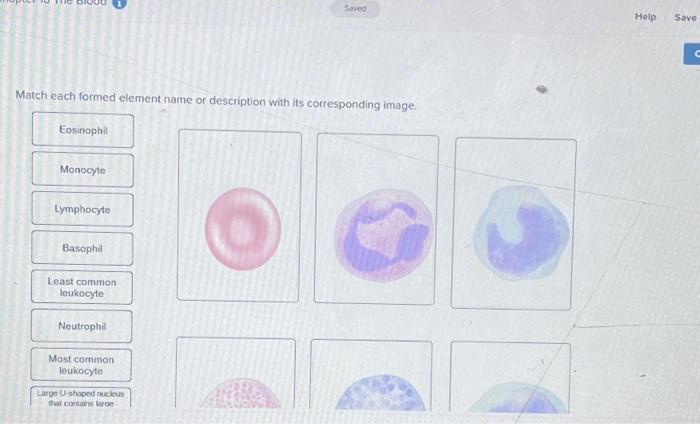The height and width of the screenshot is (424, 700).
Task: Select the Eosinophil label
Action: (x=83, y=130)
